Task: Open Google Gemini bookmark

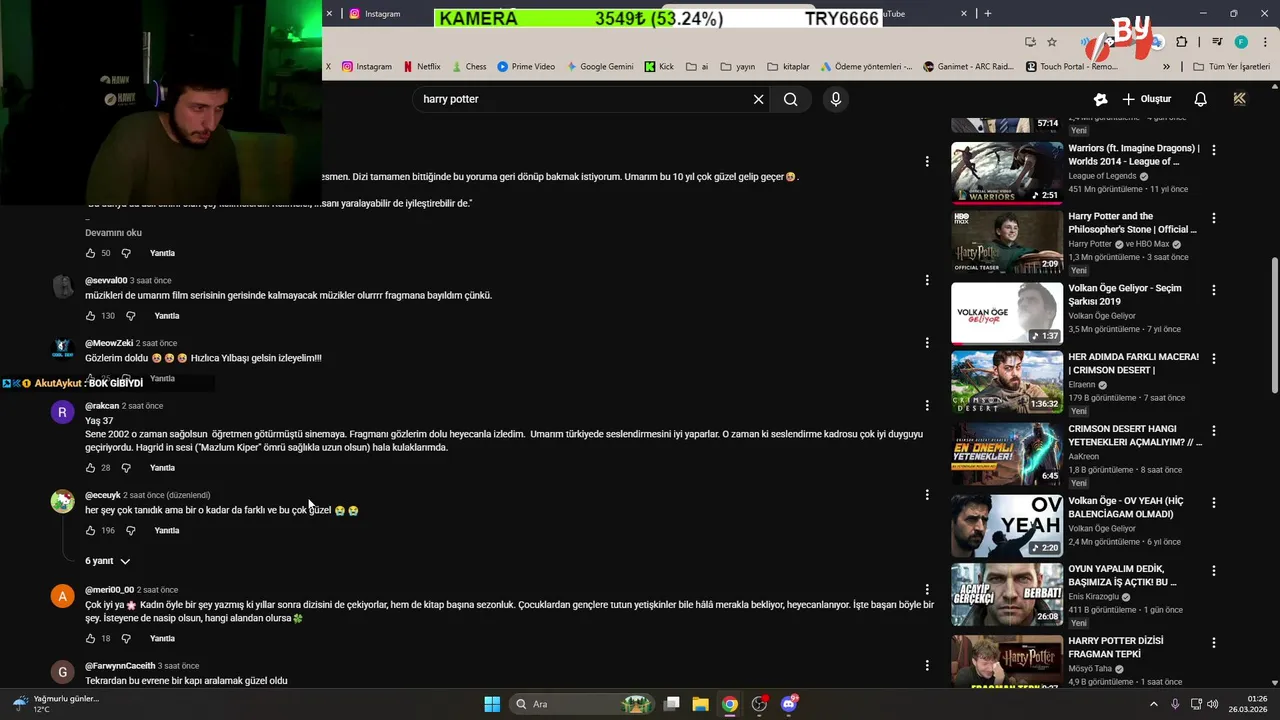Action: (600, 67)
